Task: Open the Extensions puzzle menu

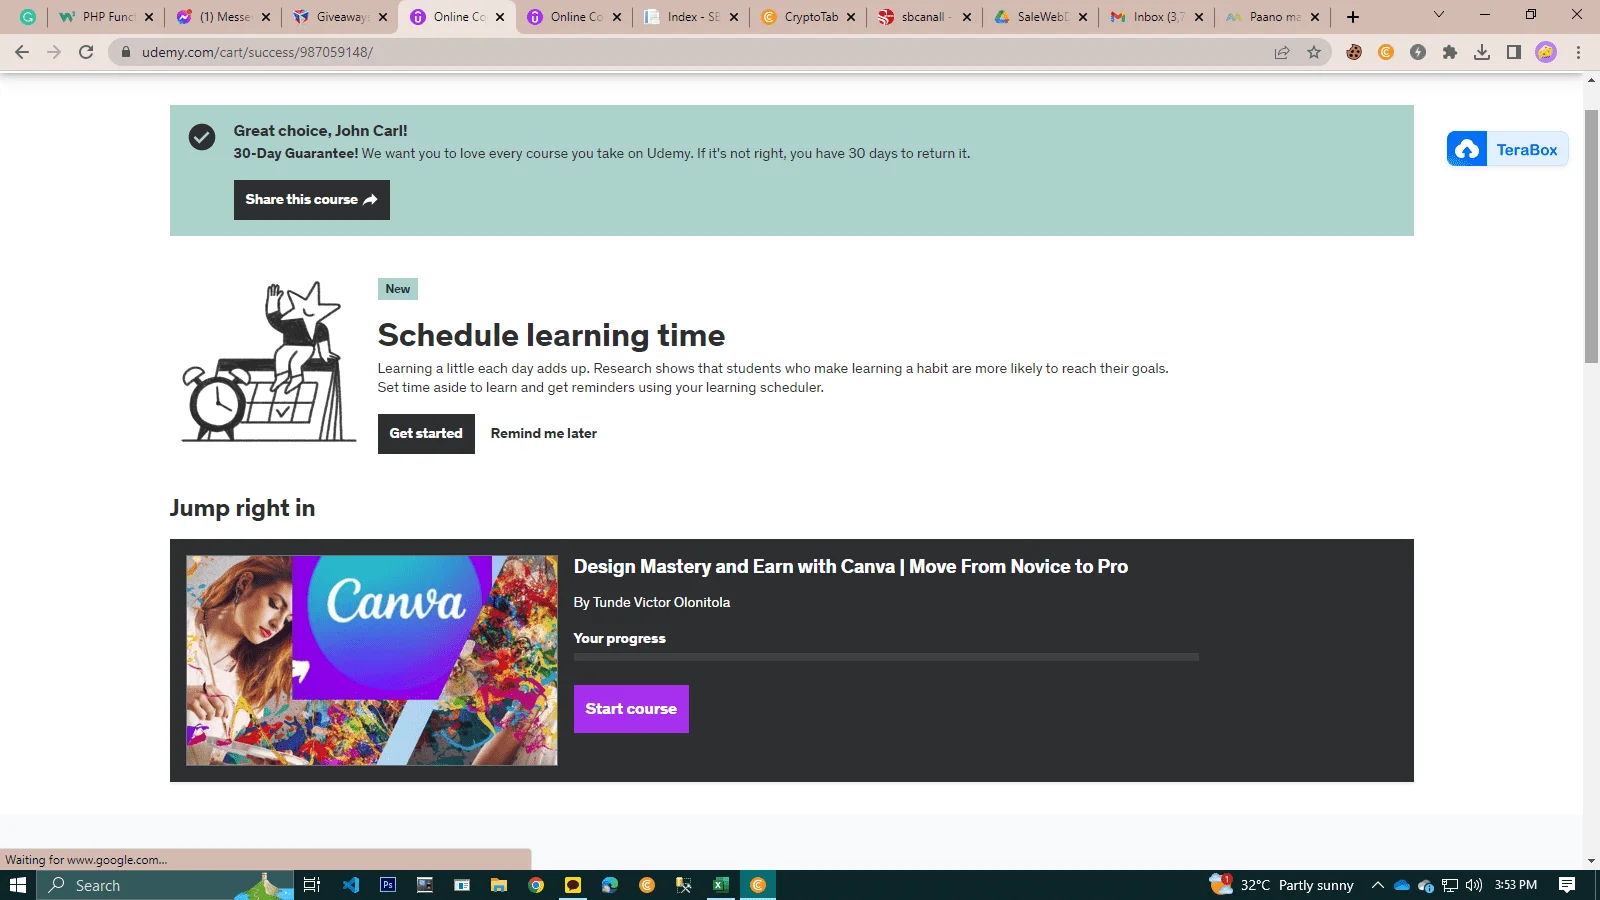Action: (1450, 52)
